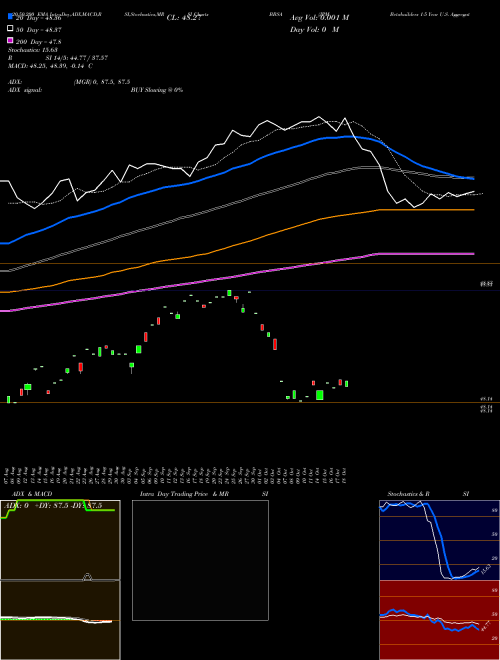Image resolution: width=500 pixels, height=660 pixels.
Task: Click the MACD values readout line
Action: tap(51, 66)
